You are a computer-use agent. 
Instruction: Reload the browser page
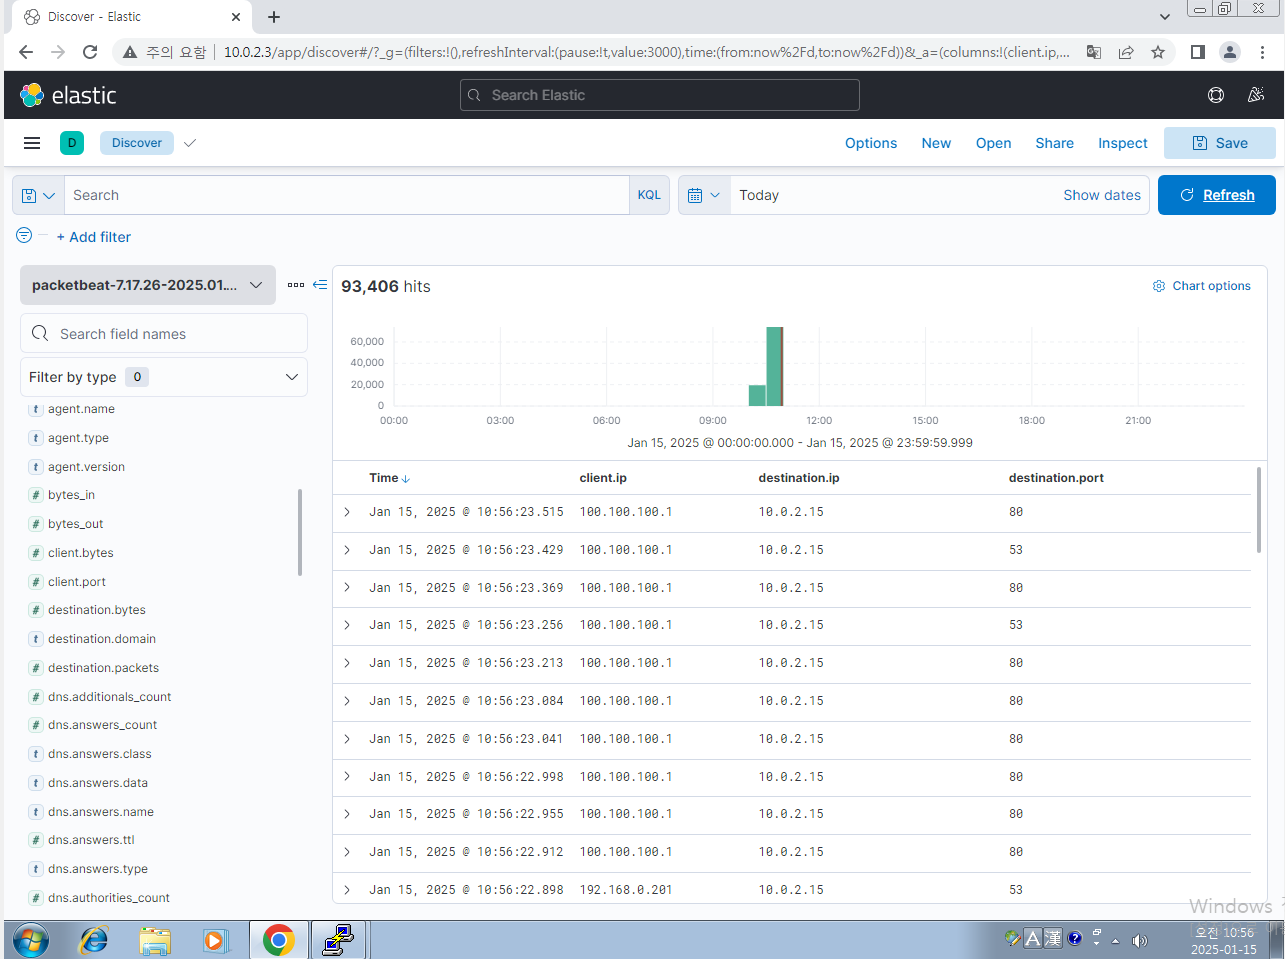pos(90,52)
